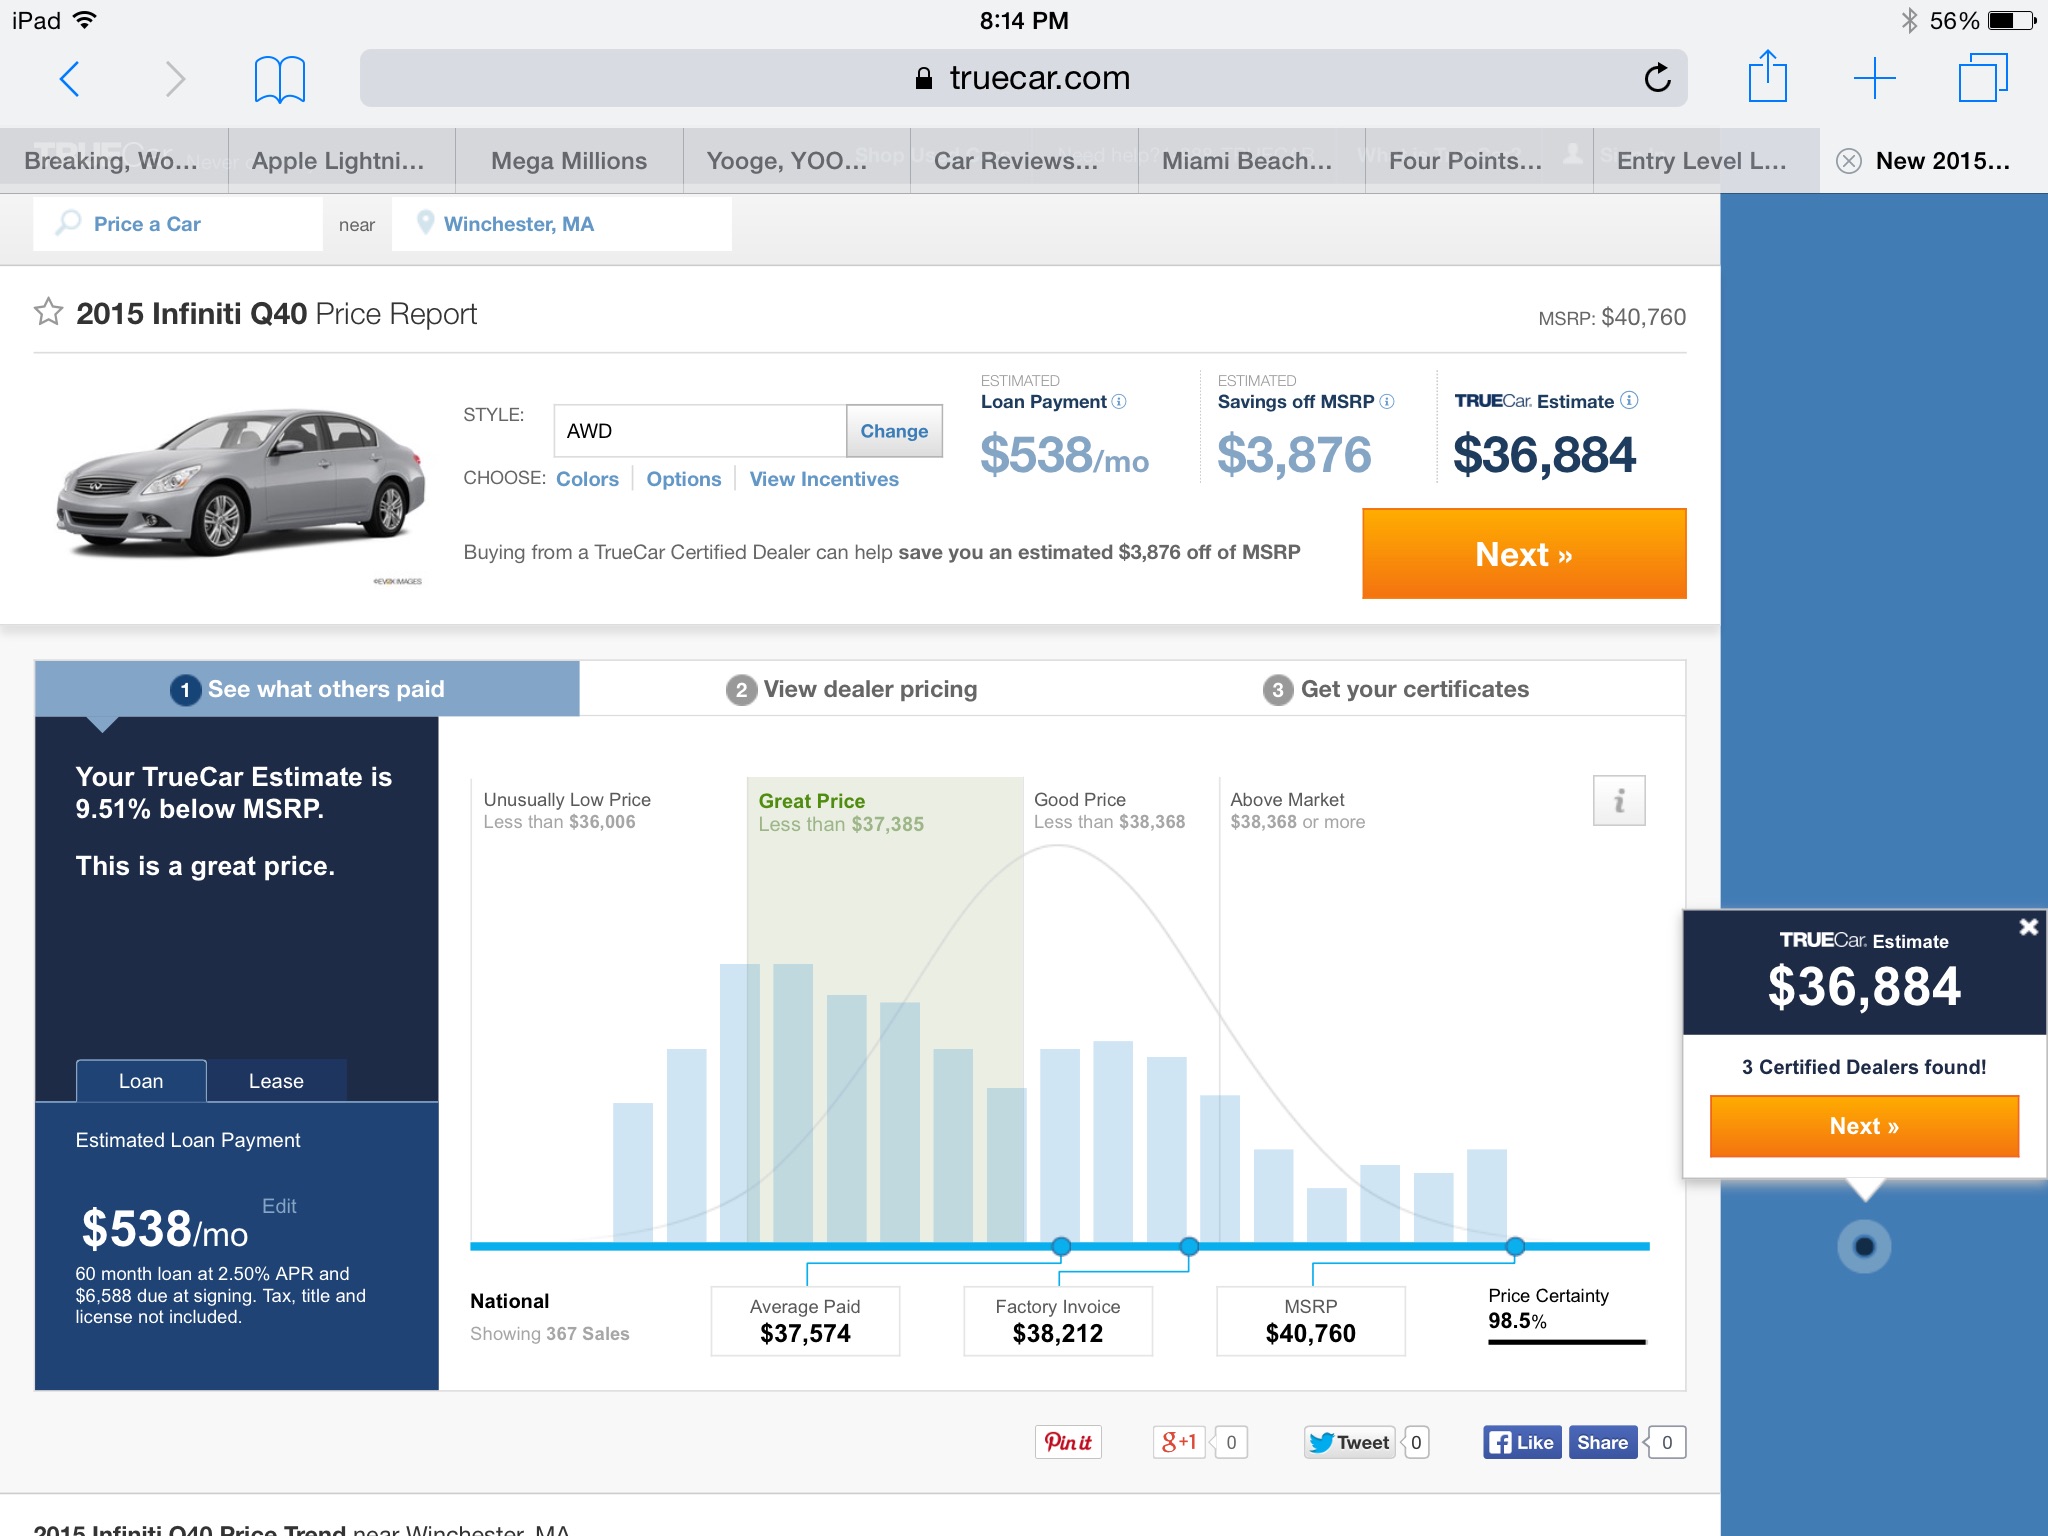This screenshot has width=2048, height=1536.
Task: Edit the estimated loan payment
Action: tap(279, 1206)
